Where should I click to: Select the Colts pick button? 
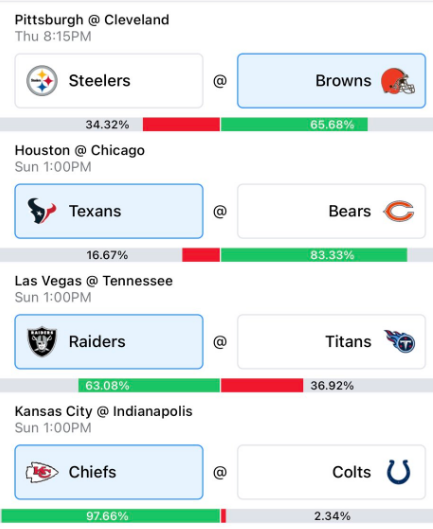coord(331,472)
